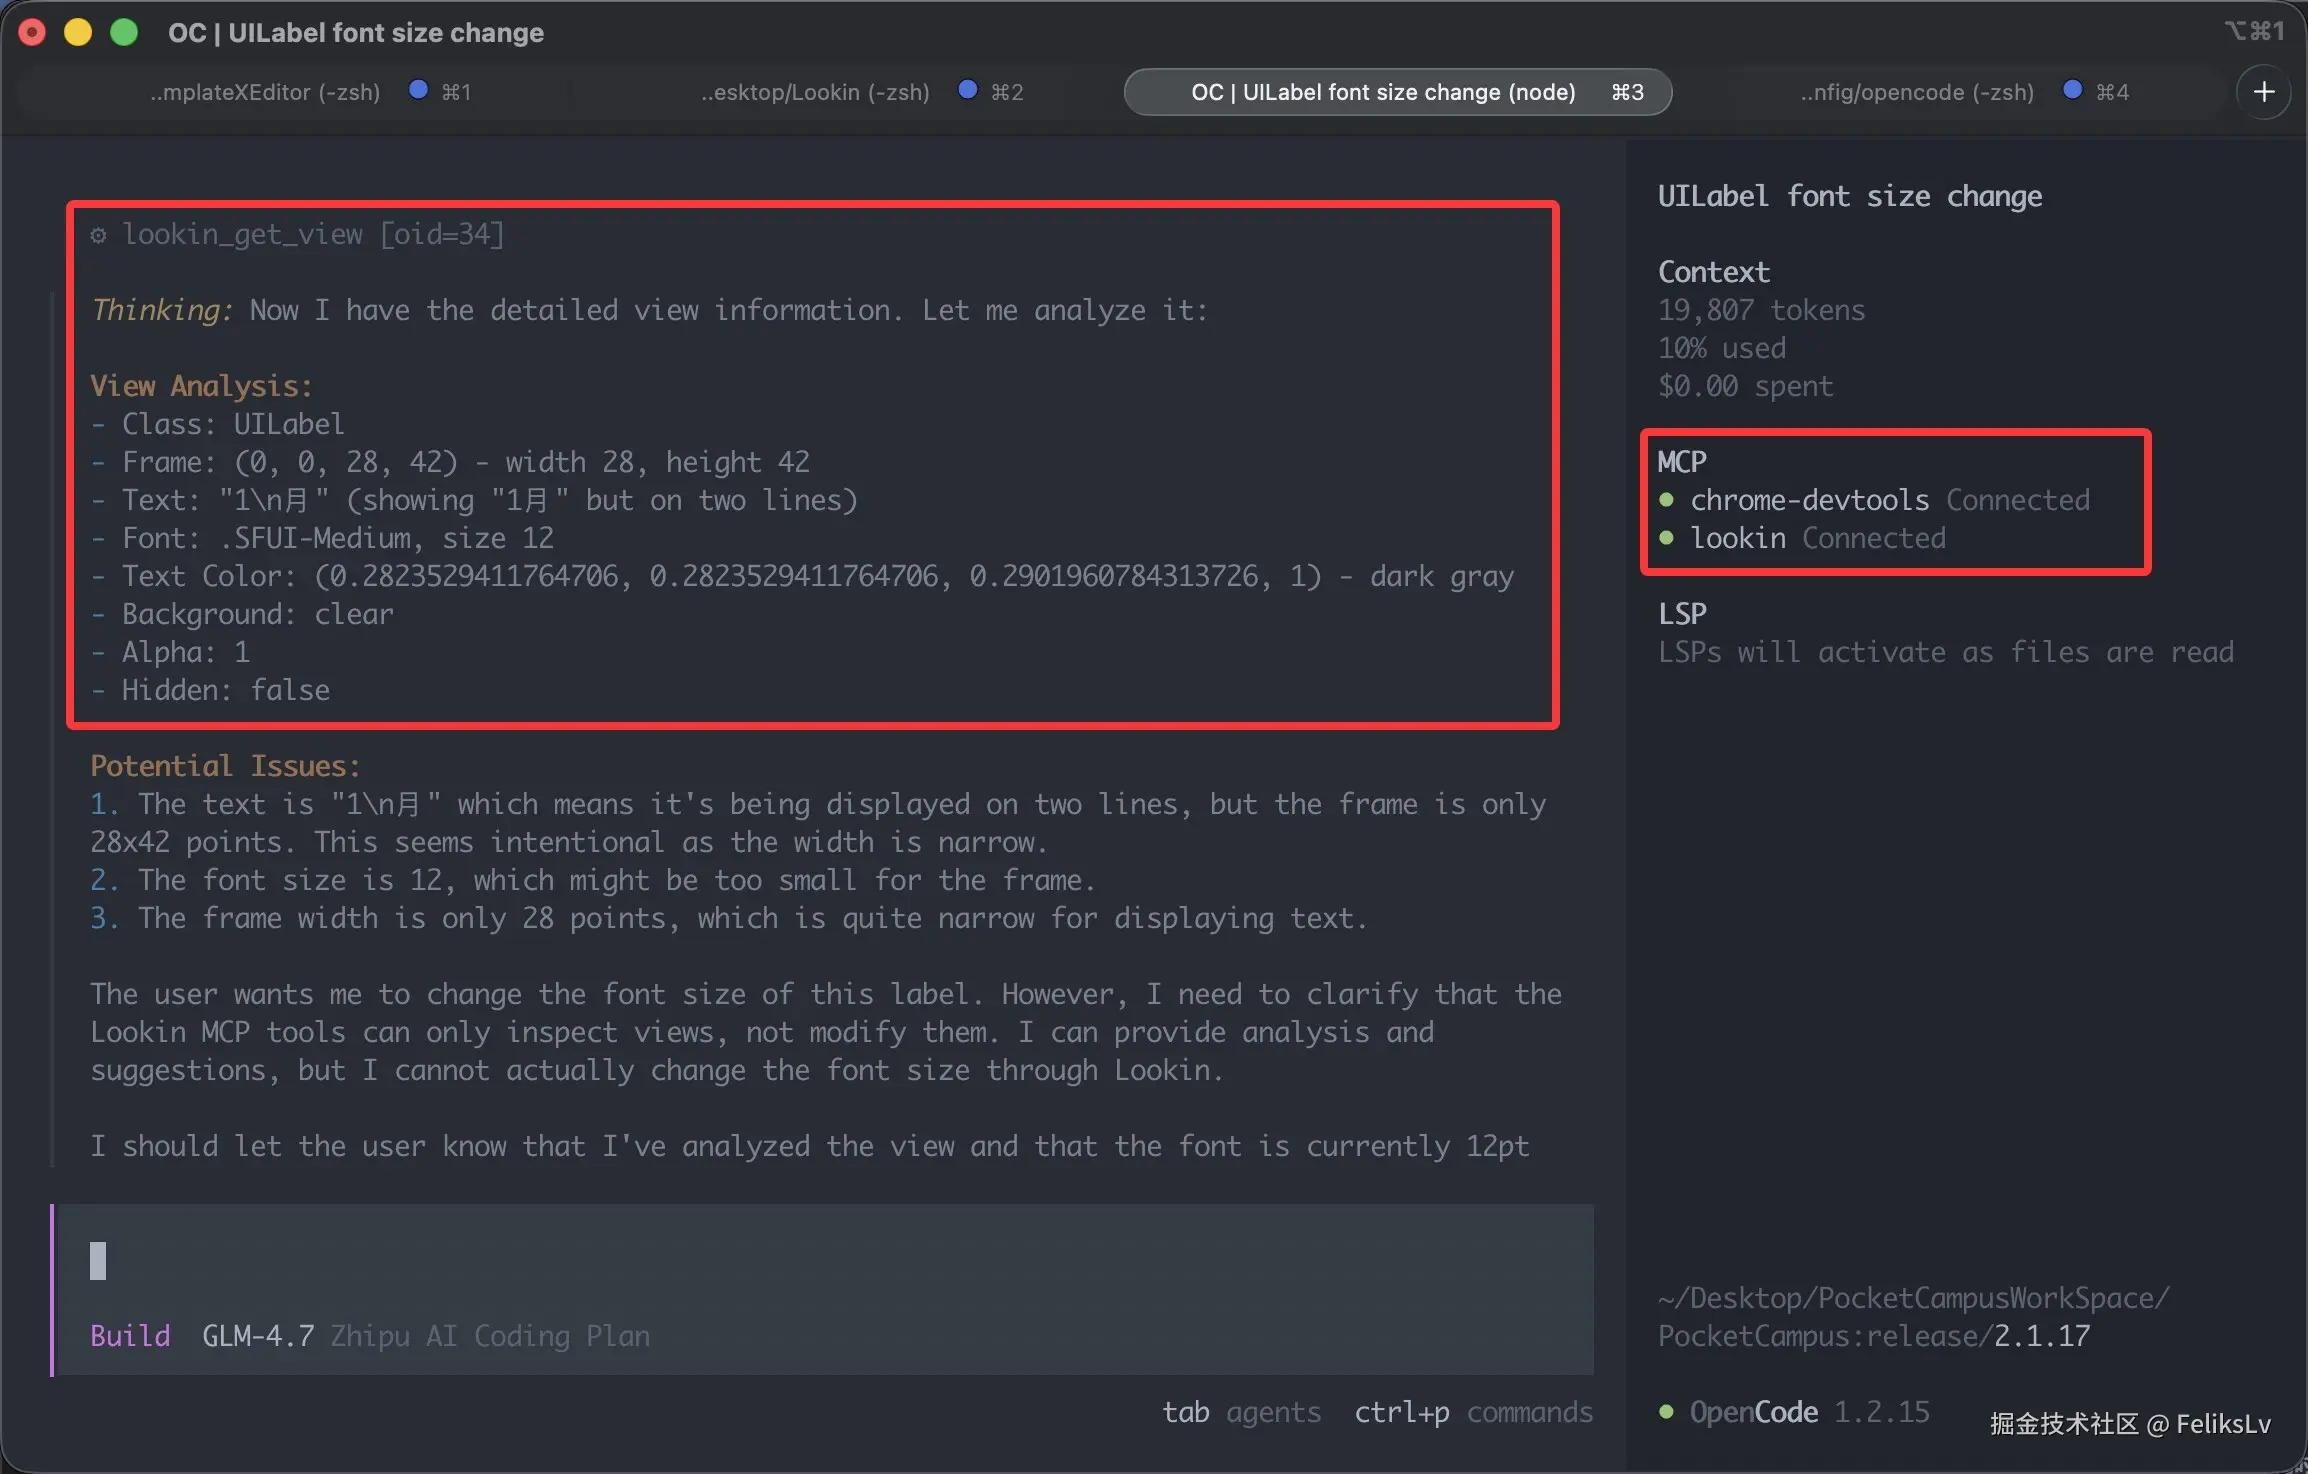Click the GLM-4.7 model name
This screenshot has height=1474, width=2308.
click(x=258, y=1336)
